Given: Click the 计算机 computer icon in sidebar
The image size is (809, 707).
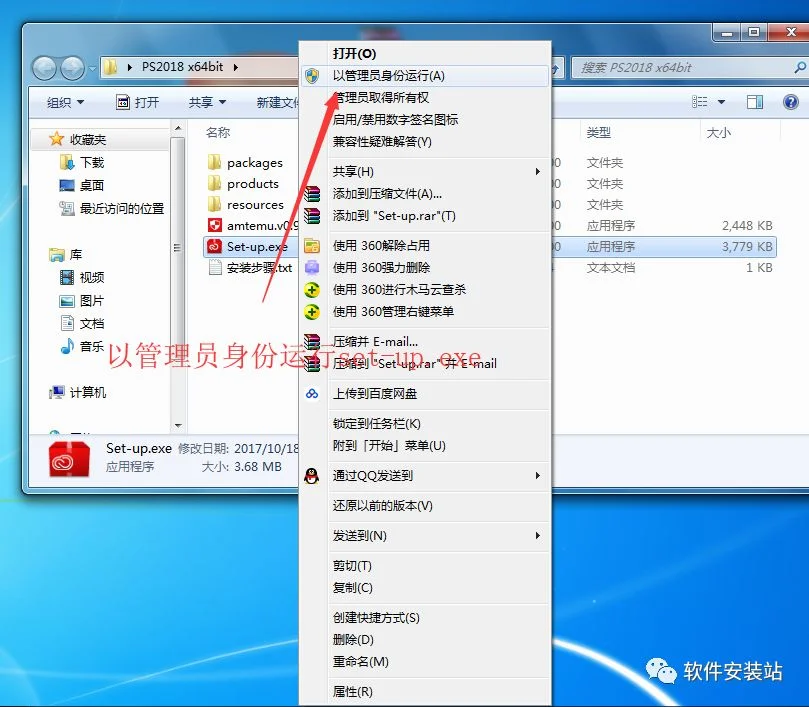Looking at the screenshot, I should coord(56,392).
